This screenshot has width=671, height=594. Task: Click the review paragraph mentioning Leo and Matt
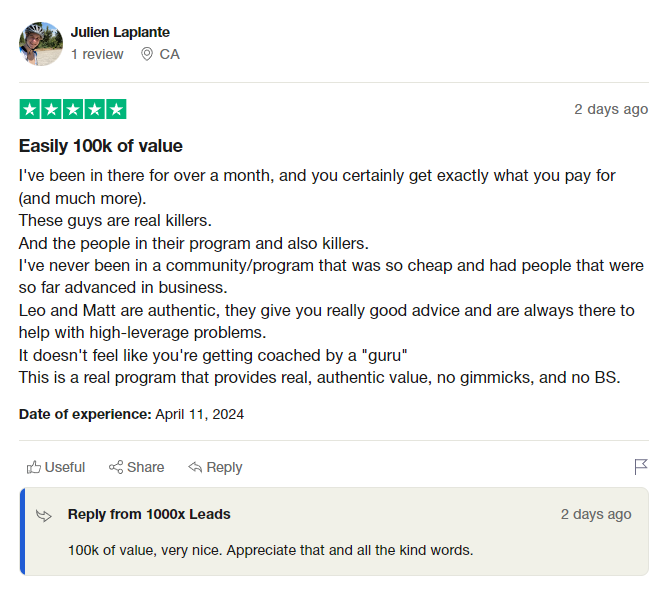pos(326,321)
